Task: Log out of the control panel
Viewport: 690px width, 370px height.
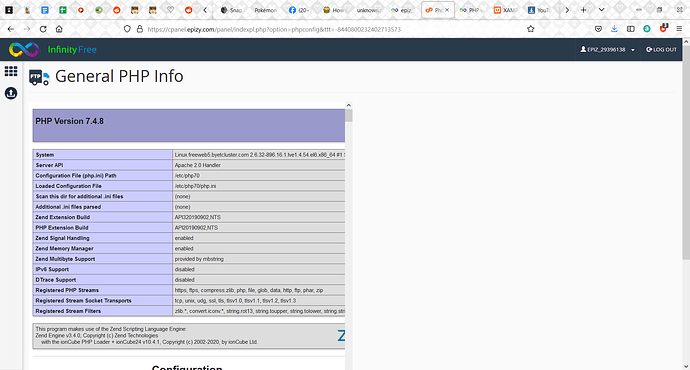Action: (x=661, y=50)
